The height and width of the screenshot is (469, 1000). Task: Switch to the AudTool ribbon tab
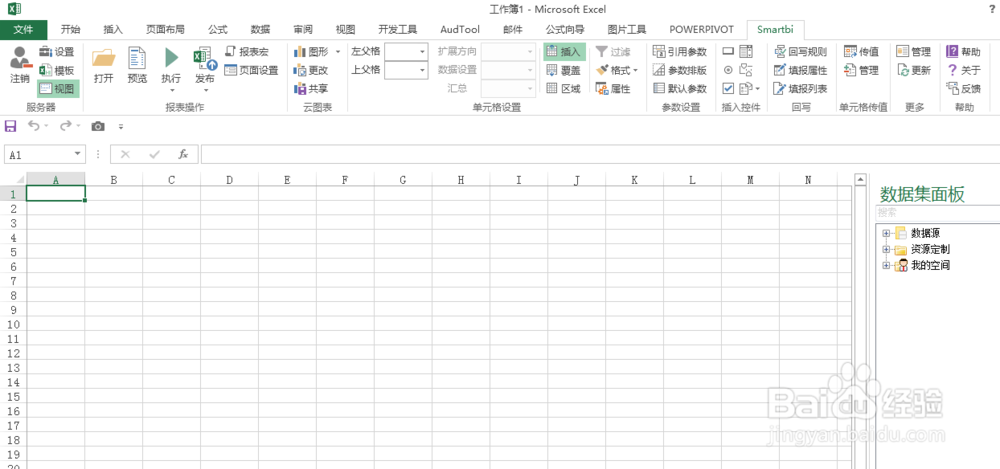(460, 29)
